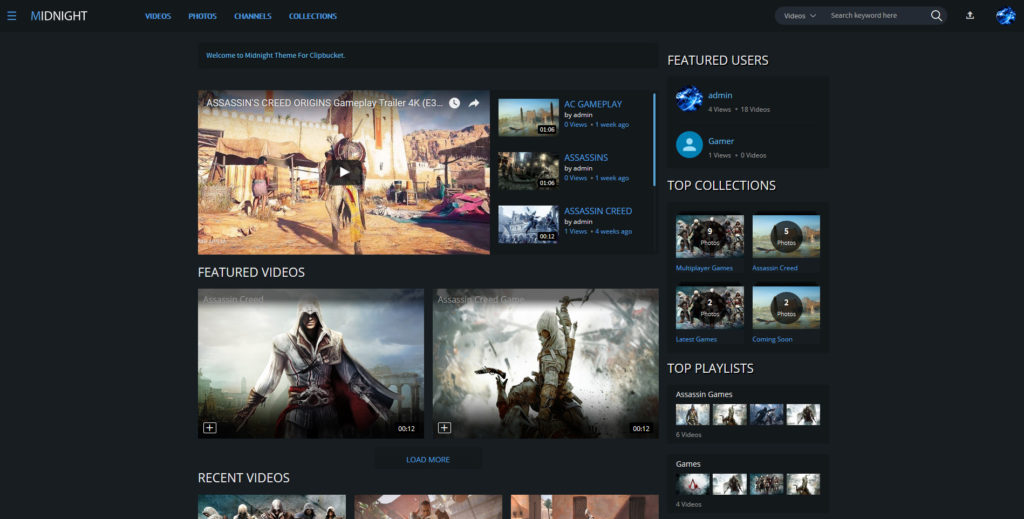1024x519 pixels.
Task: Open the Gamer featured user avatar
Action: 689,145
